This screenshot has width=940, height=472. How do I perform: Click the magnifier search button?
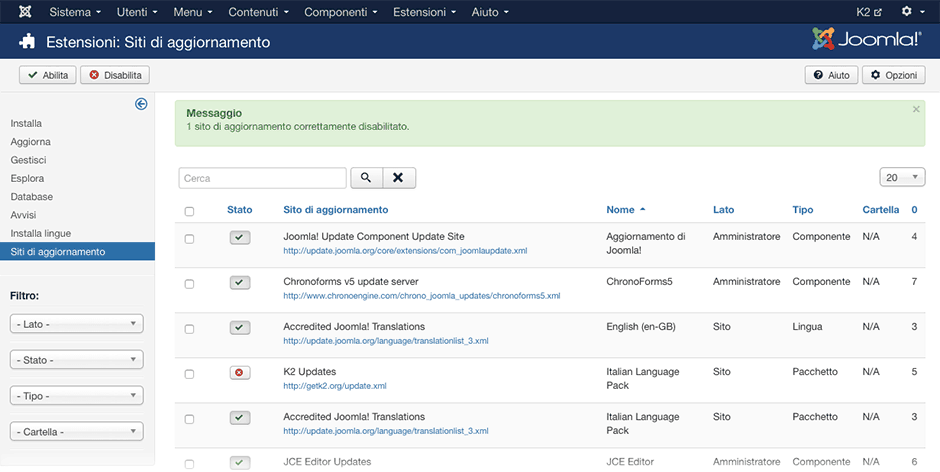point(365,178)
